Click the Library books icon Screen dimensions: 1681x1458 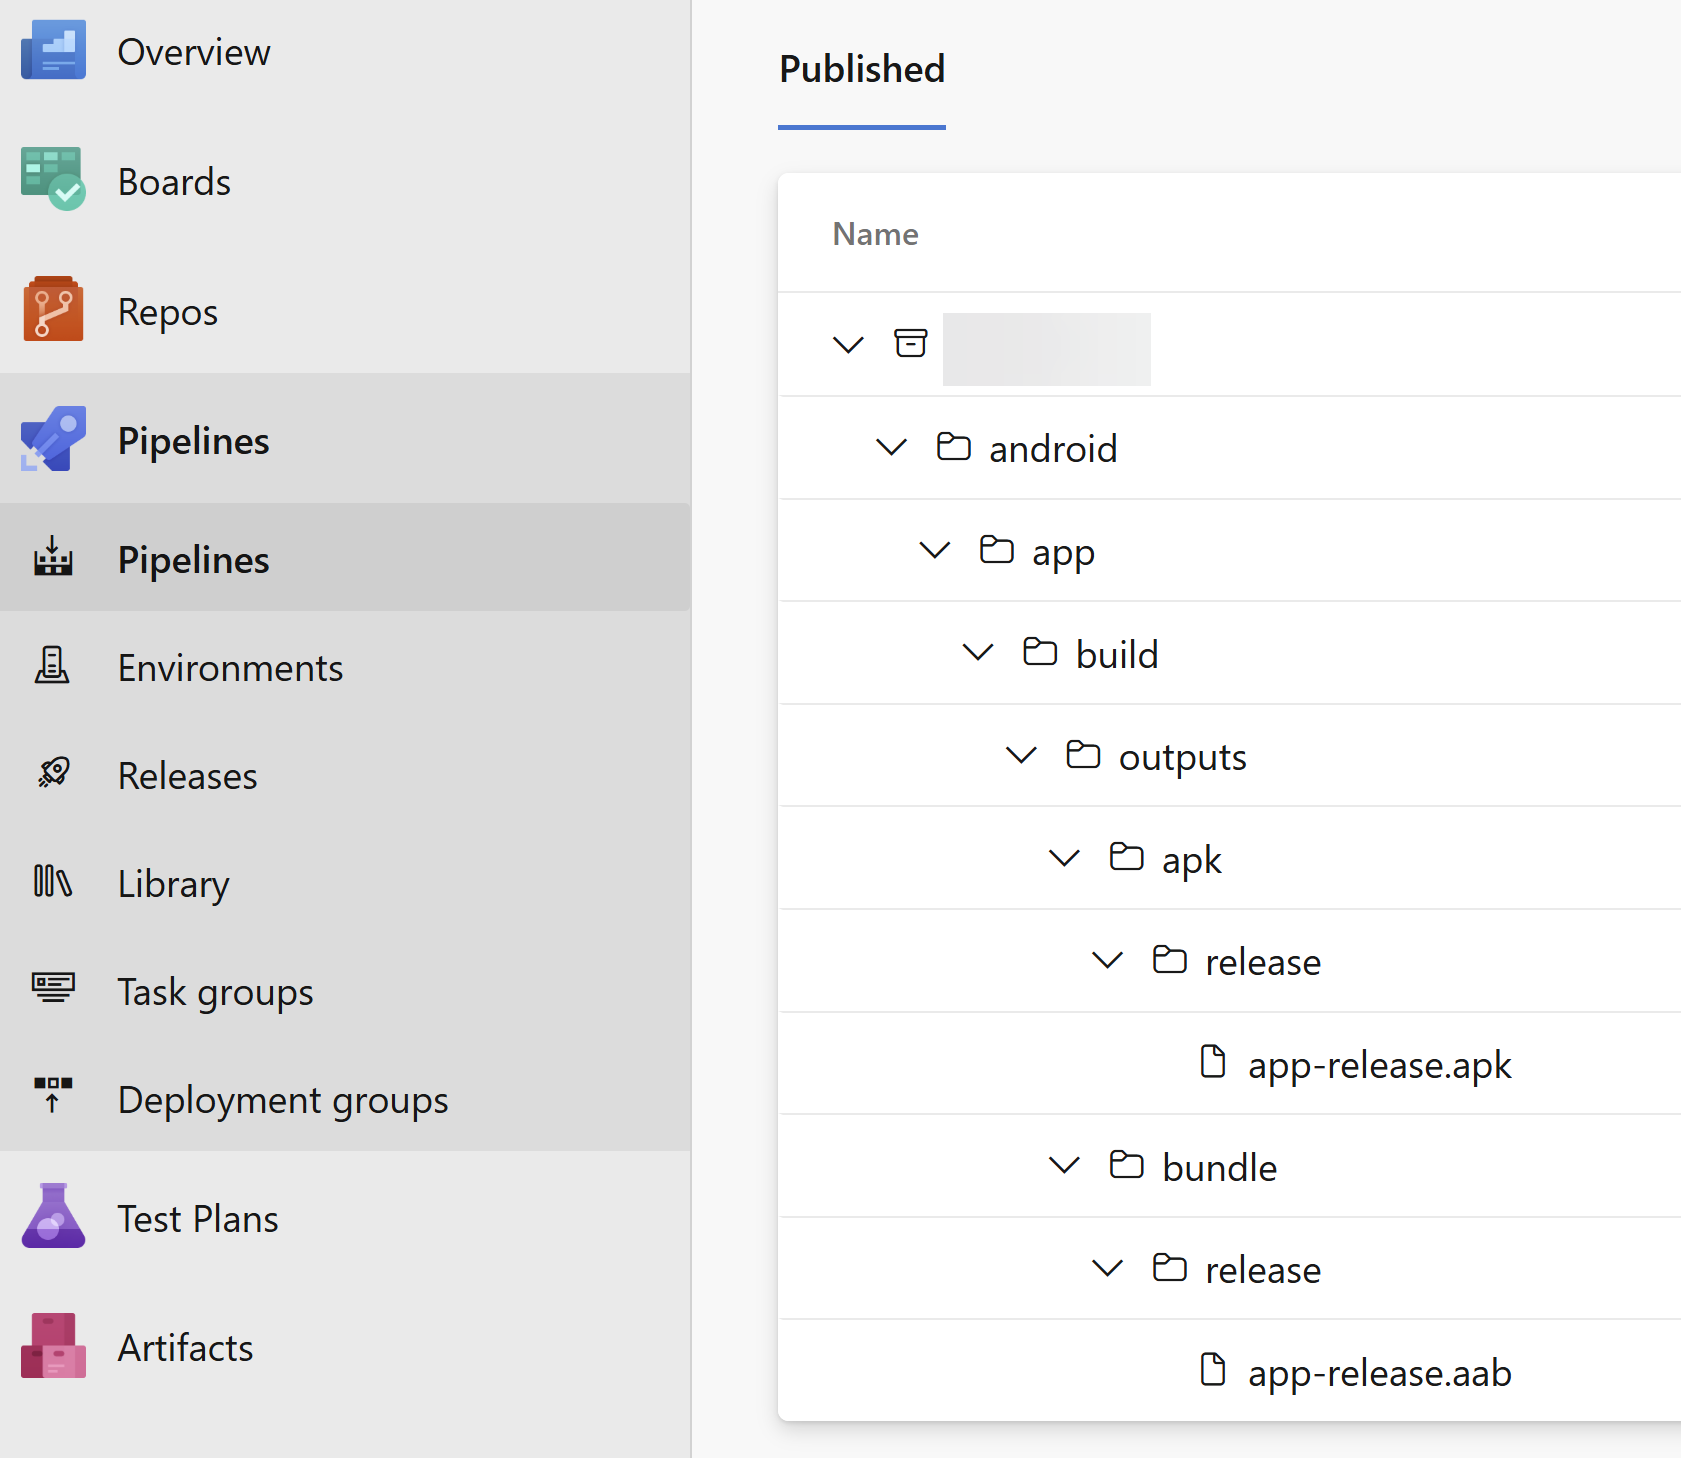coord(53,882)
